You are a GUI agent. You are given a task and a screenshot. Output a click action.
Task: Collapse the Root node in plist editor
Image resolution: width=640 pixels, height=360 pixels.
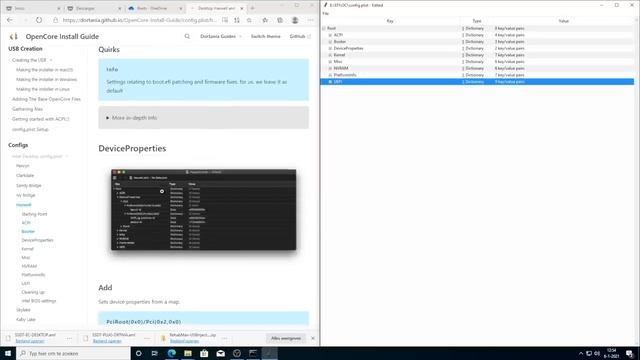[x=324, y=28]
